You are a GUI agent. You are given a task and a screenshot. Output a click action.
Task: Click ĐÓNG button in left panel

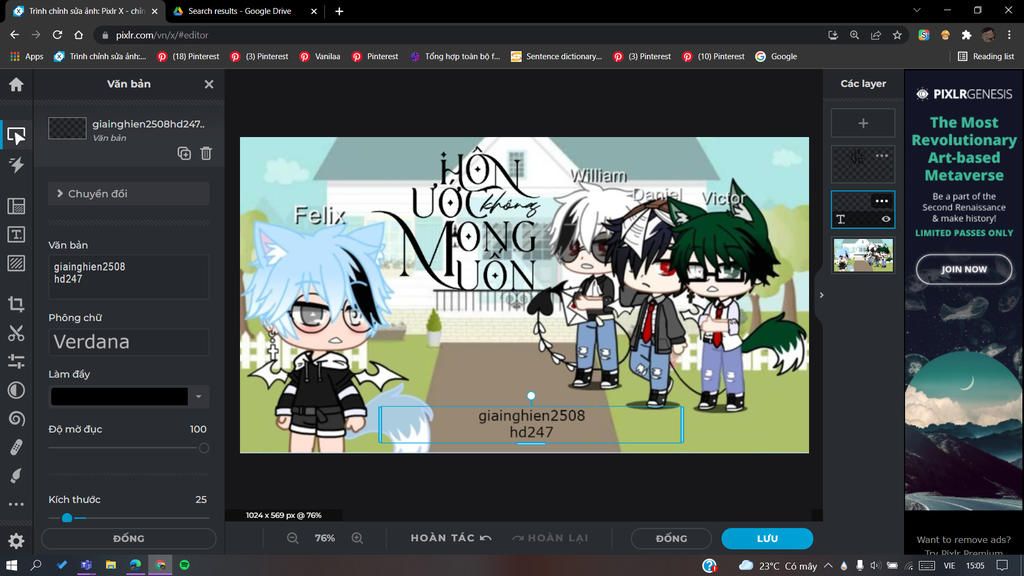click(x=129, y=539)
